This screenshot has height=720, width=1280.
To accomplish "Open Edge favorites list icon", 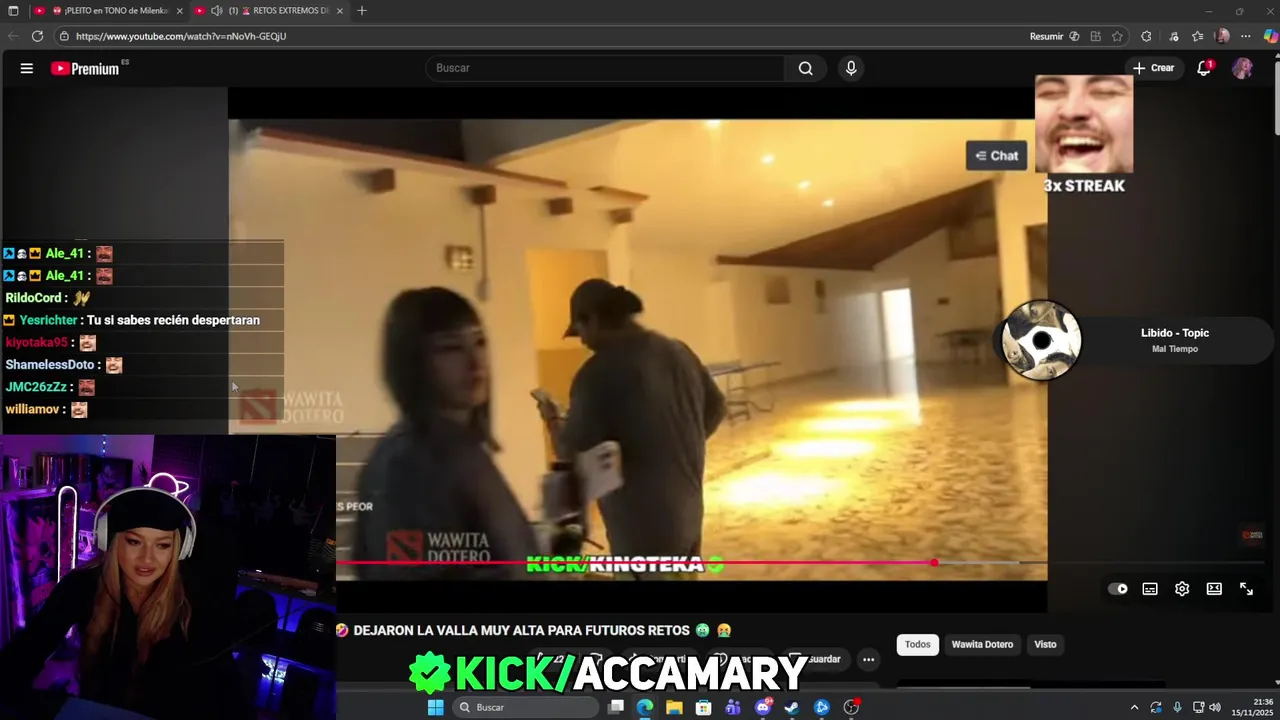I will [1197, 36].
